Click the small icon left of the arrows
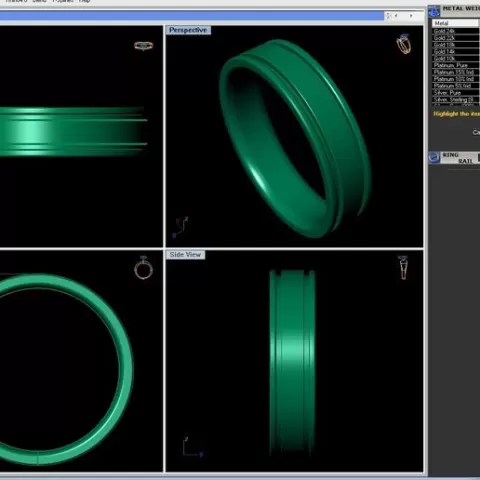 (388, 16)
